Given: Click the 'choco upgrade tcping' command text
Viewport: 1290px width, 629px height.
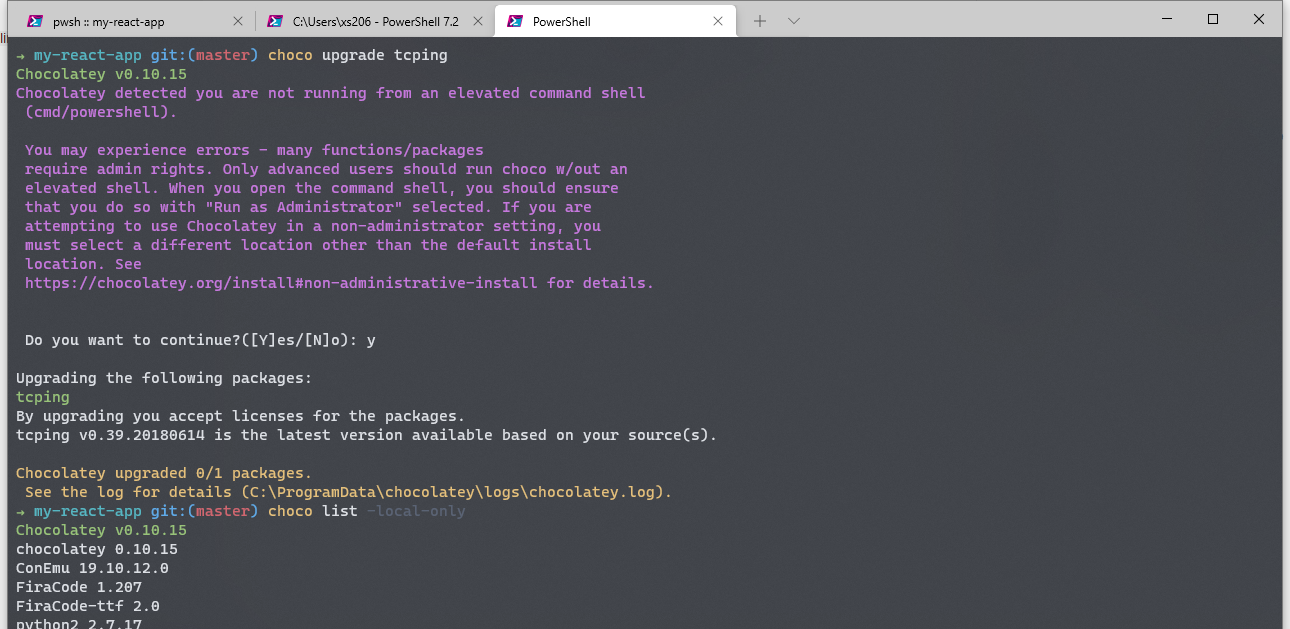Looking at the screenshot, I should [x=358, y=55].
